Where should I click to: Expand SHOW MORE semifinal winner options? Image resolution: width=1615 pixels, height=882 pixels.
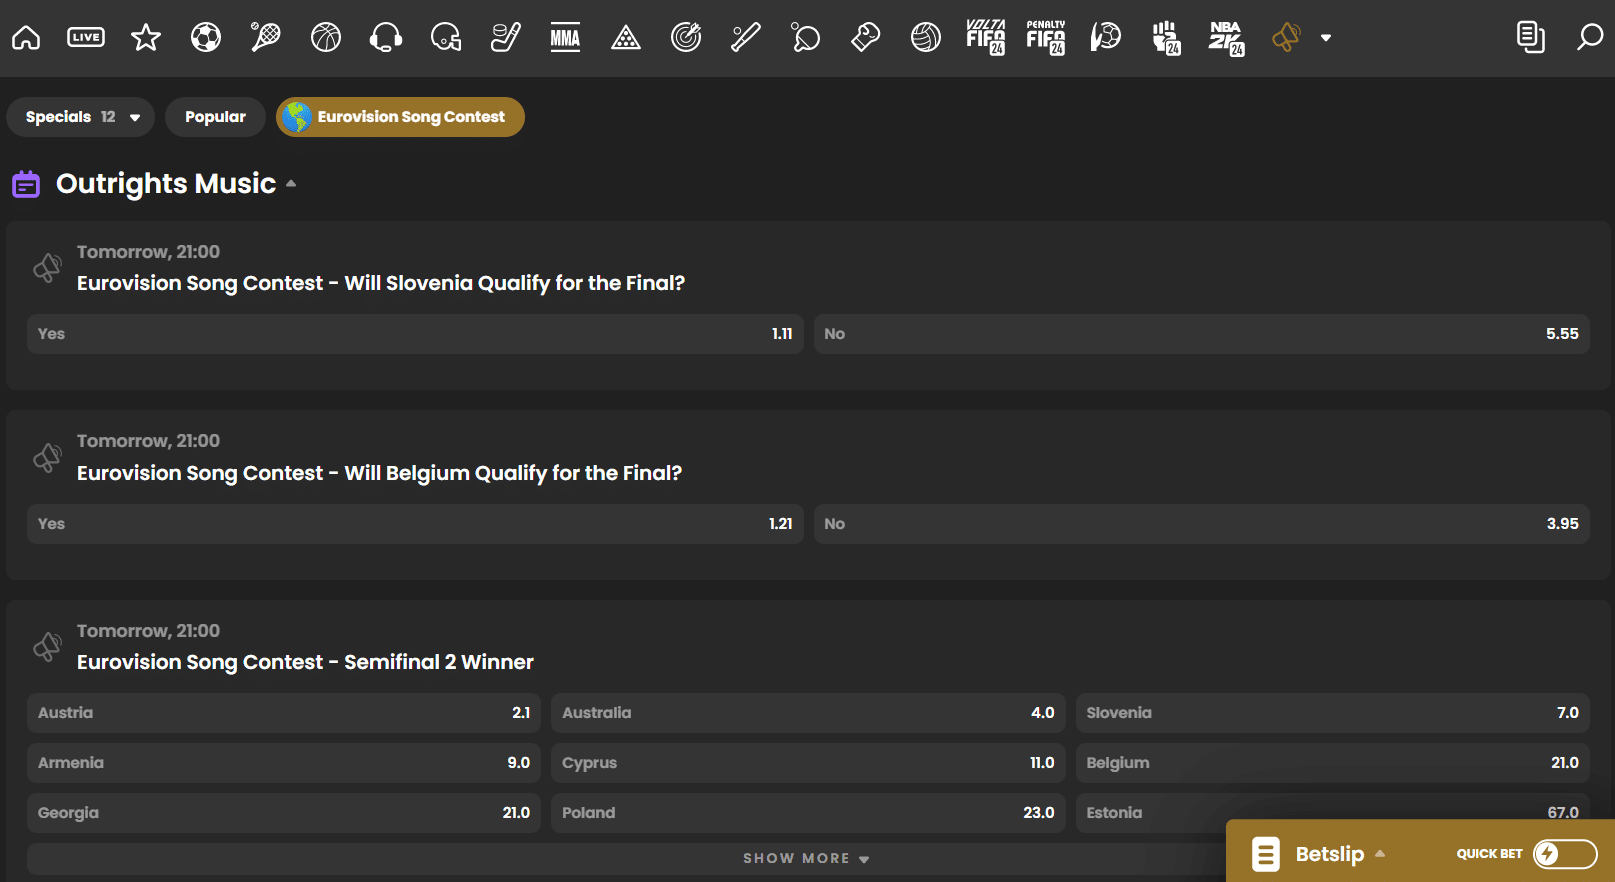tap(806, 859)
